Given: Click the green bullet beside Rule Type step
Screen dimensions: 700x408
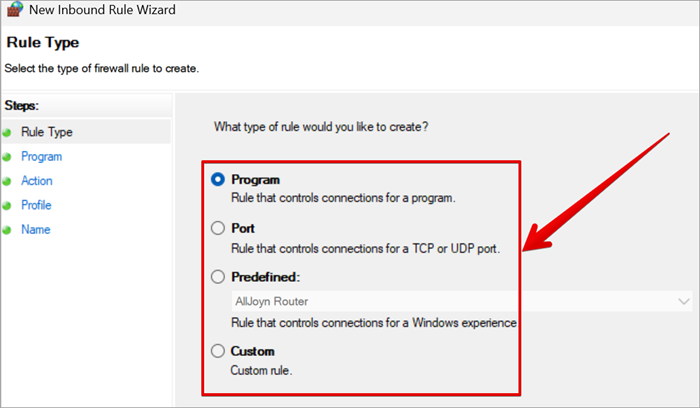Looking at the screenshot, I should point(8,133).
